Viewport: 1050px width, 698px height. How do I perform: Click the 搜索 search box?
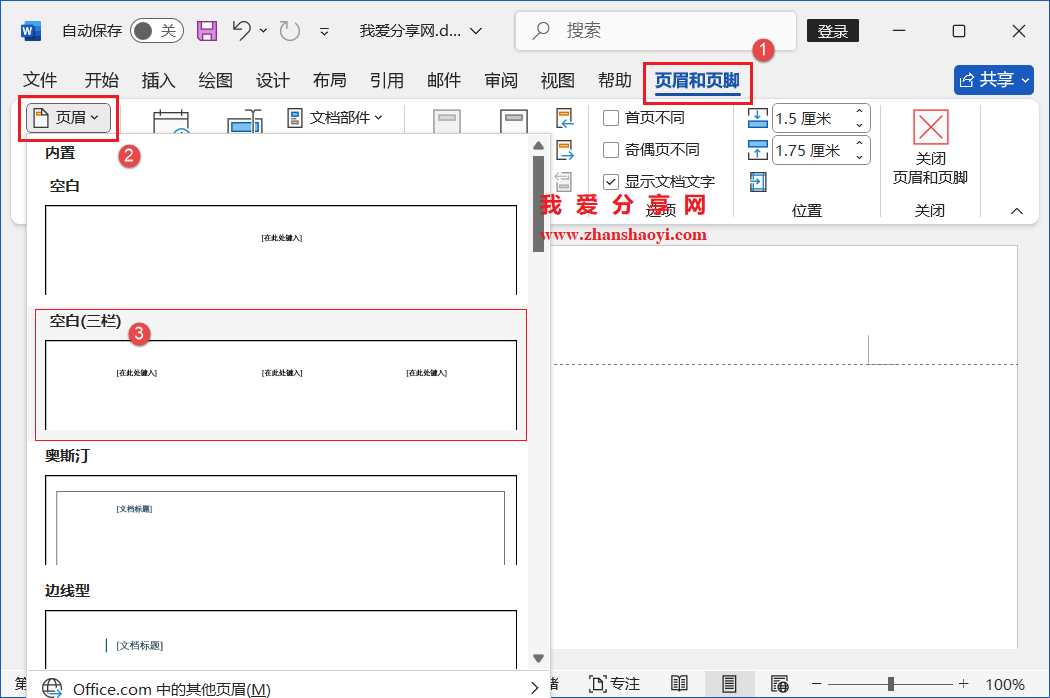pyautogui.click(x=656, y=31)
